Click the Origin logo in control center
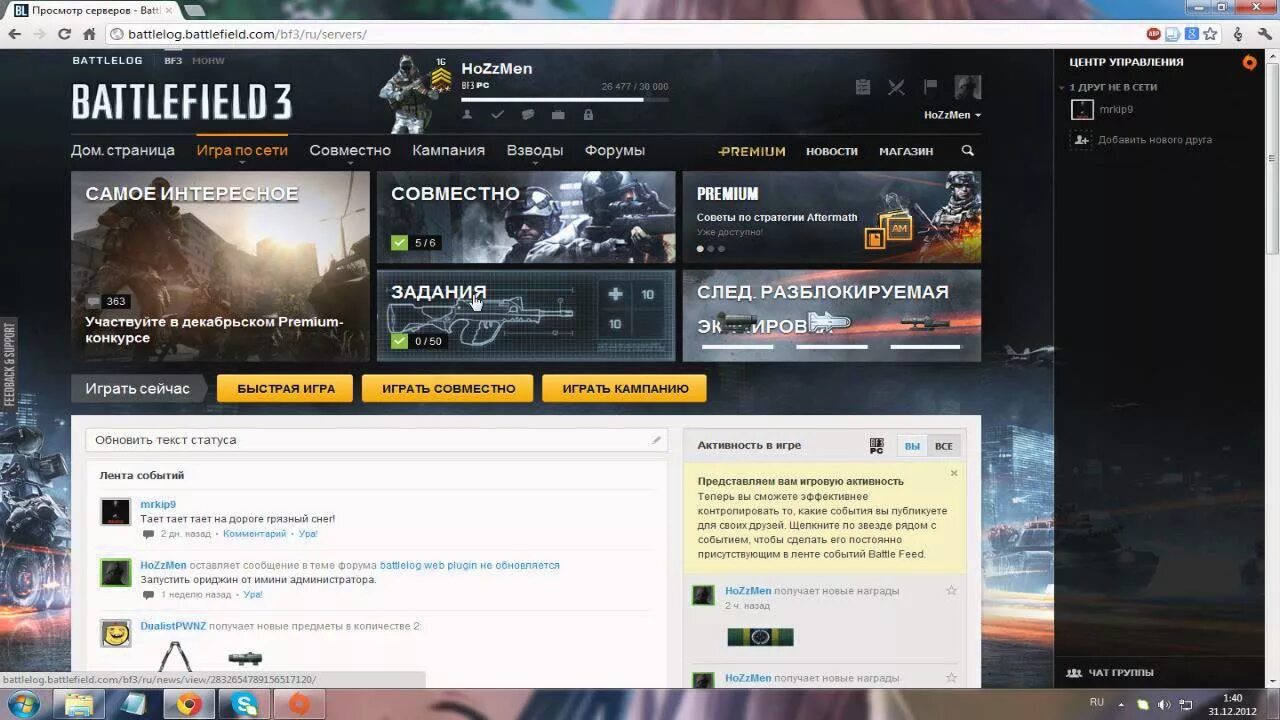The width and height of the screenshot is (1280, 720). tap(1248, 62)
